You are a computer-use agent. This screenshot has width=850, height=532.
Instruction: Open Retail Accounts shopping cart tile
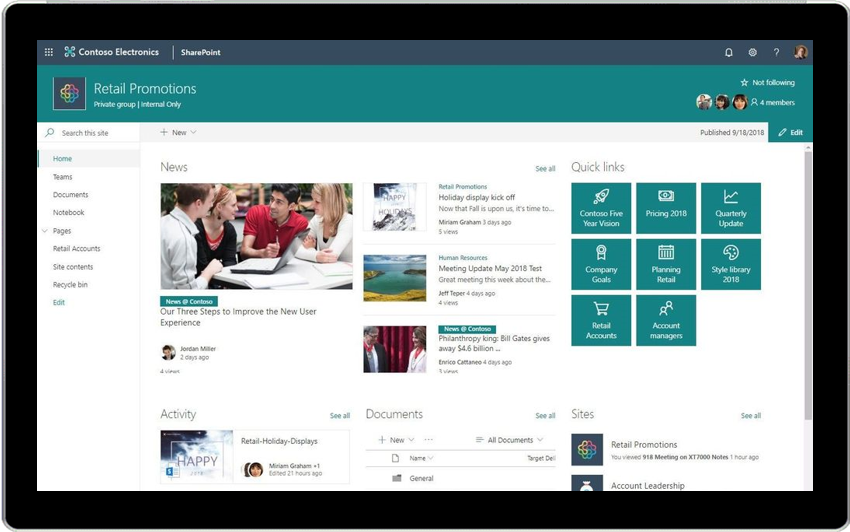tap(601, 321)
